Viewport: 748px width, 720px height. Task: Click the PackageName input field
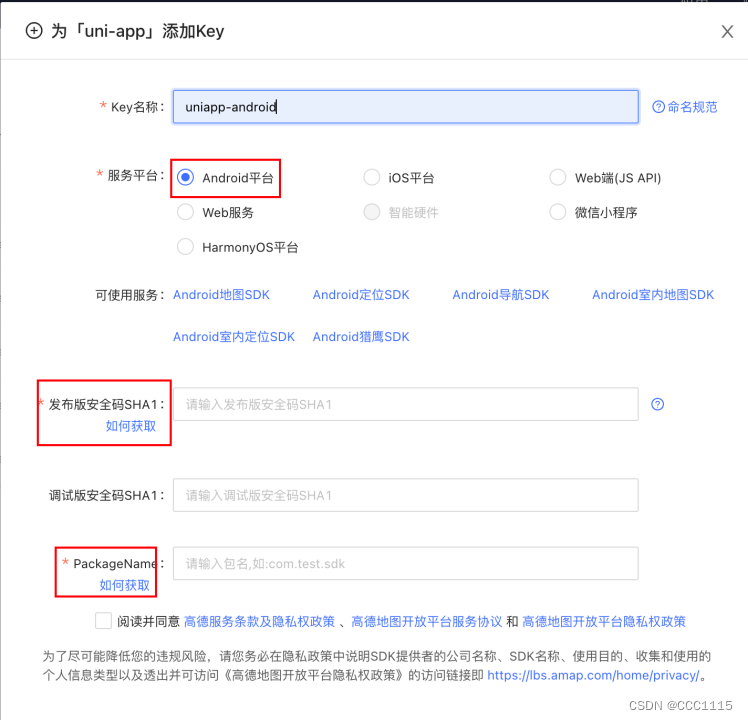(405, 563)
